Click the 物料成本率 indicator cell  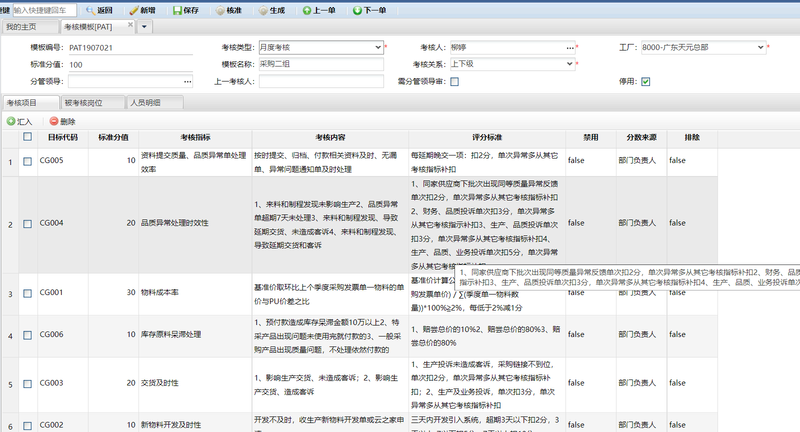195,292
